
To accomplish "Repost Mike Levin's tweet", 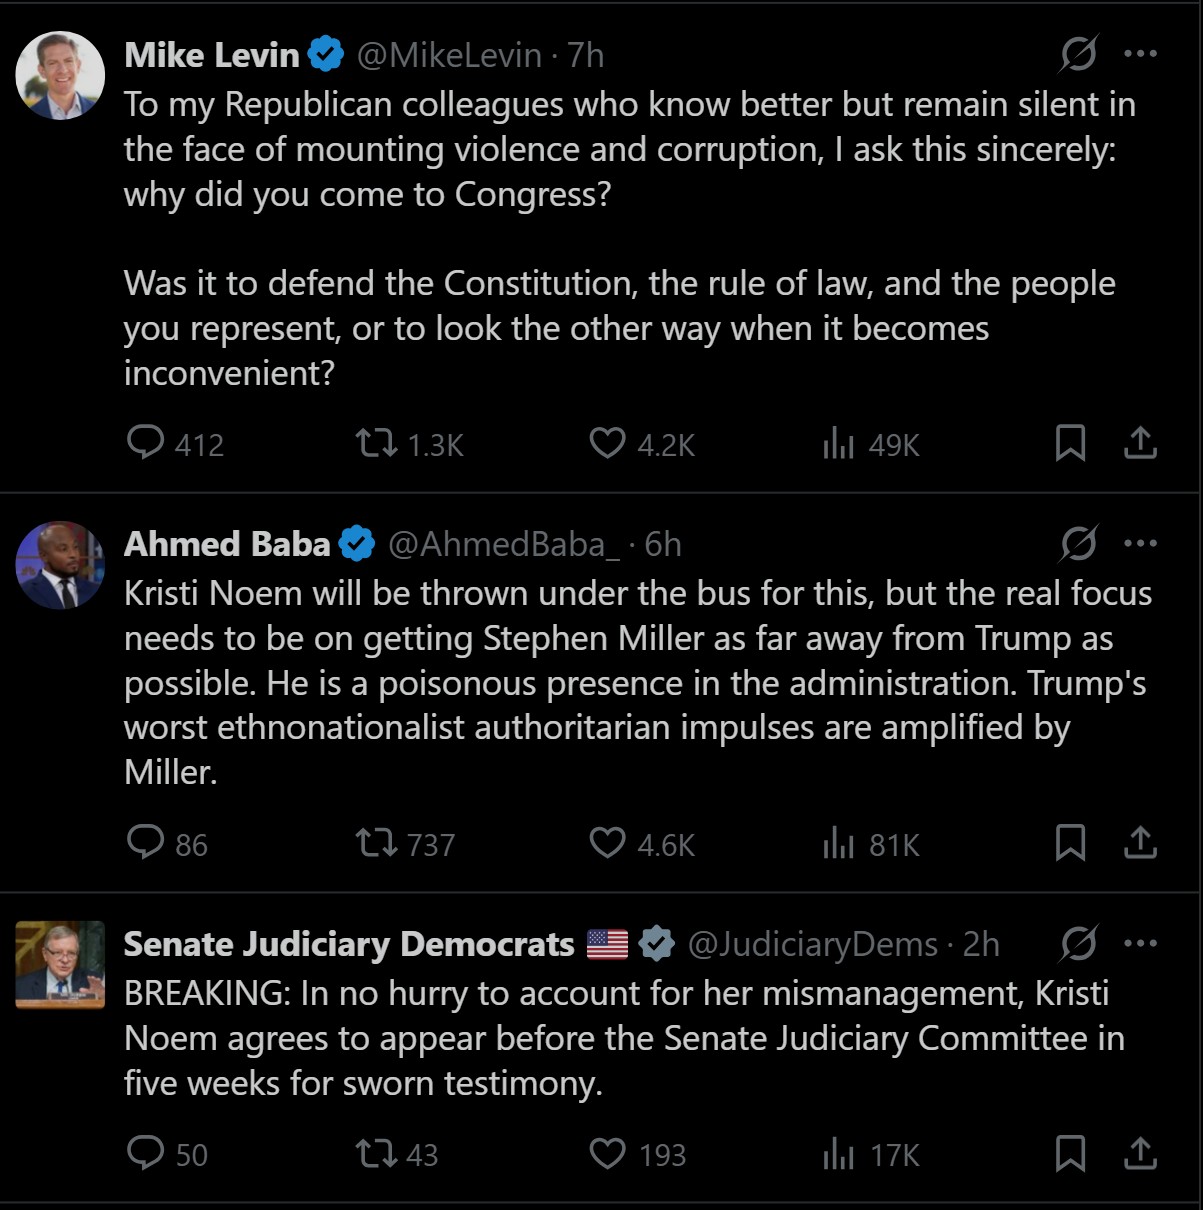I will (377, 443).
